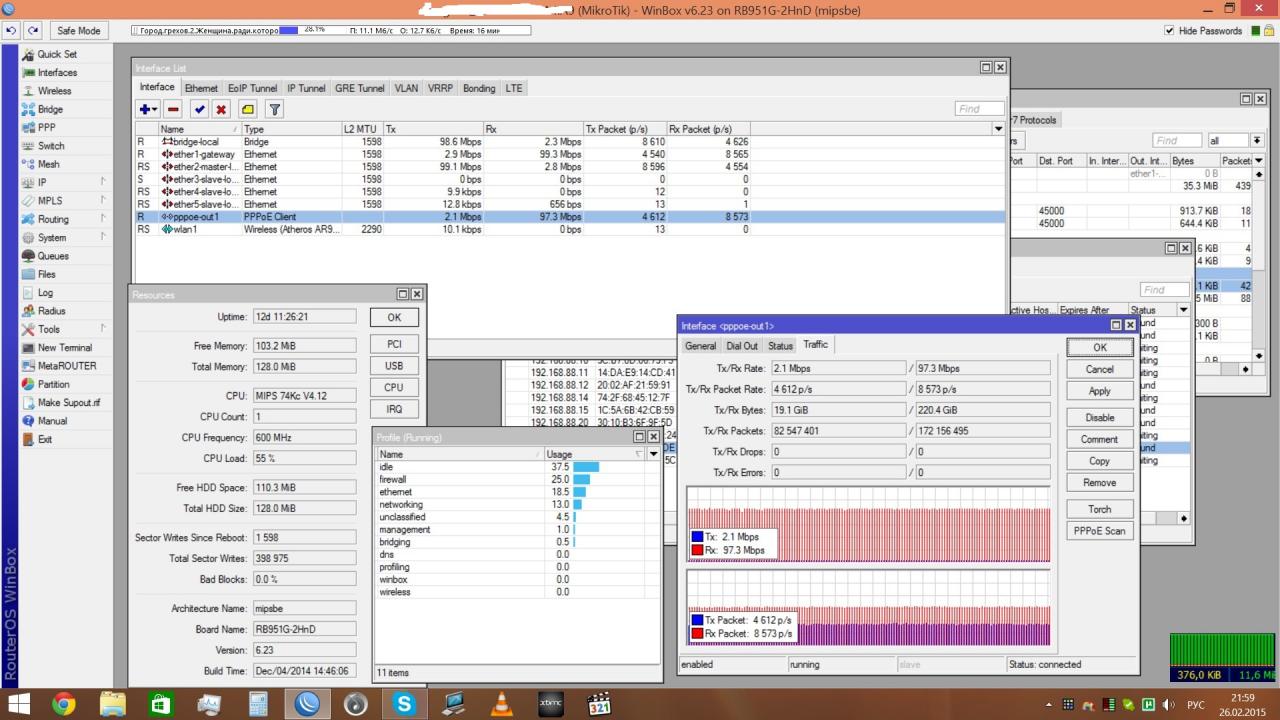Open the Profile window column dropdown arrow
The width and height of the screenshot is (1280, 720).
(x=654, y=454)
